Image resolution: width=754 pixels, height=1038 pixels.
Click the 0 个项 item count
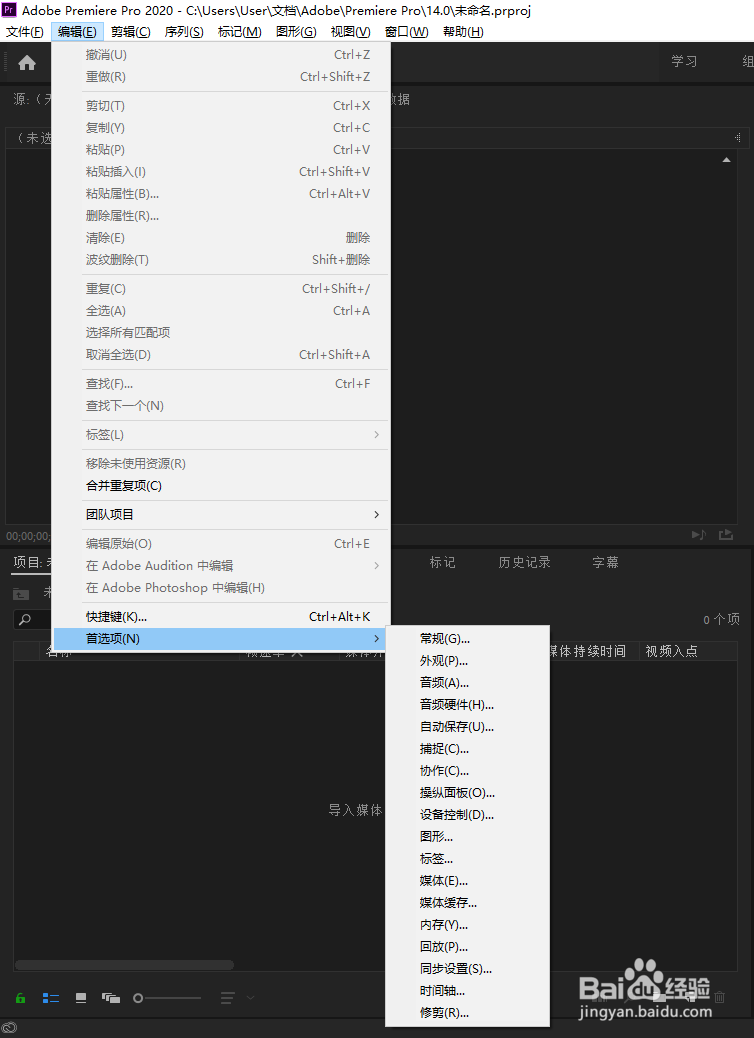(x=722, y=620)
